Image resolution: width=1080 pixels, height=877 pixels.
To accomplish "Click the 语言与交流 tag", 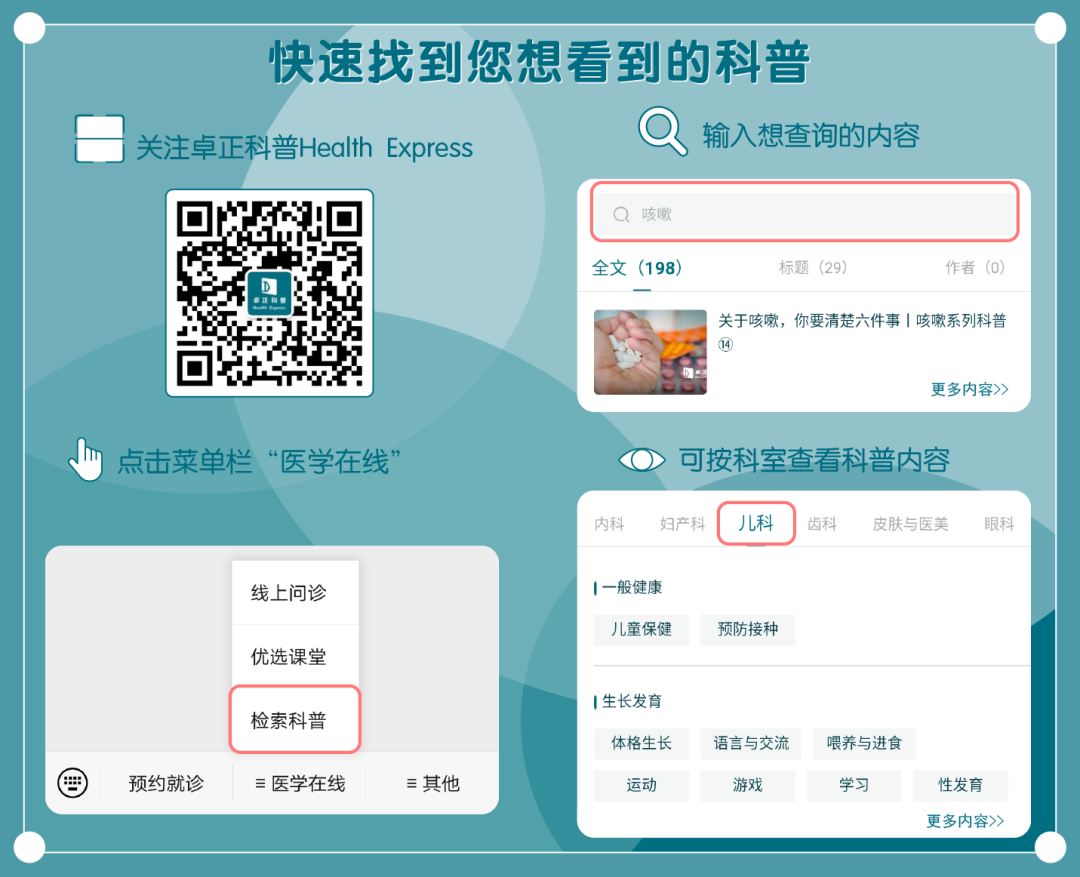I will [751, 743].
